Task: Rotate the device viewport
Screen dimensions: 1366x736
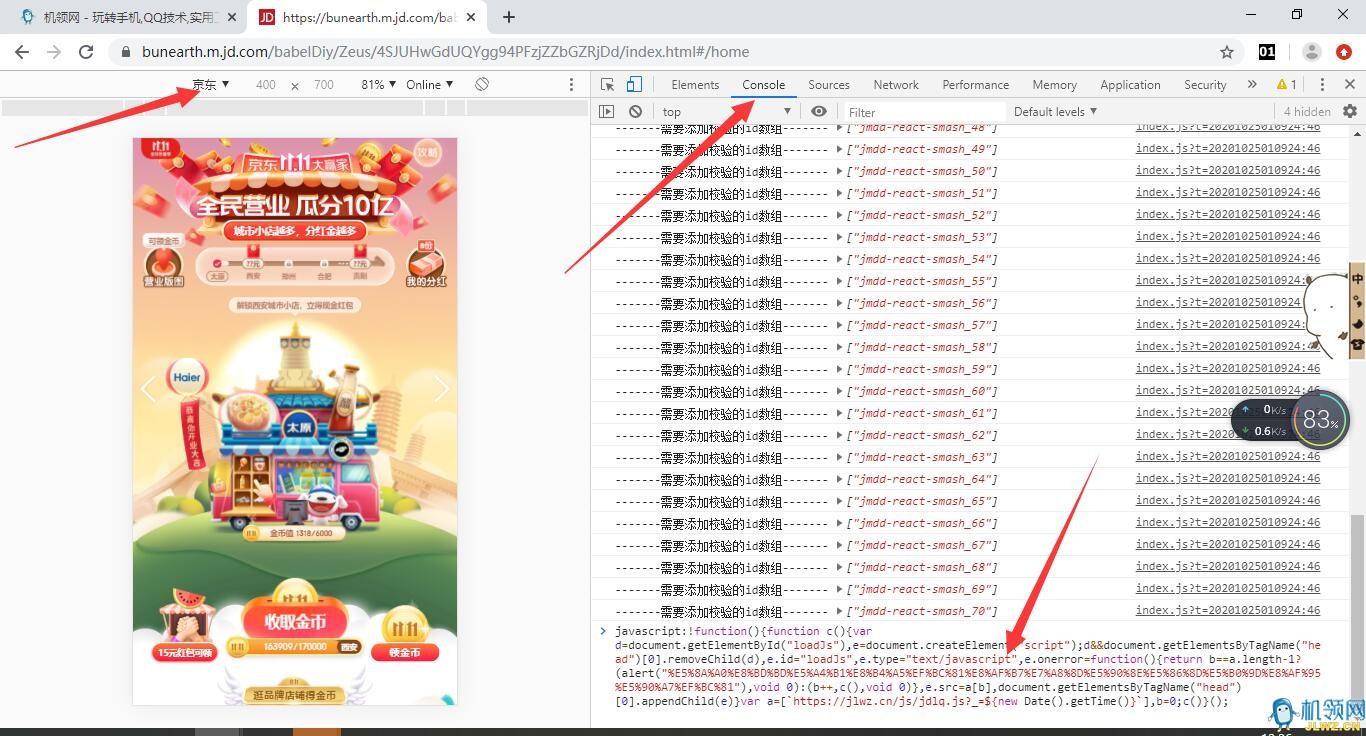Action: tap(482, 85)
